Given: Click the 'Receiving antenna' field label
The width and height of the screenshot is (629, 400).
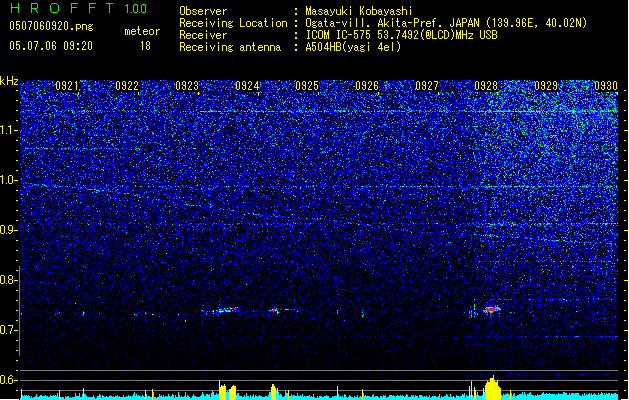Looking at the screenshot, I should pyautogui.click(x=230, y=47).
